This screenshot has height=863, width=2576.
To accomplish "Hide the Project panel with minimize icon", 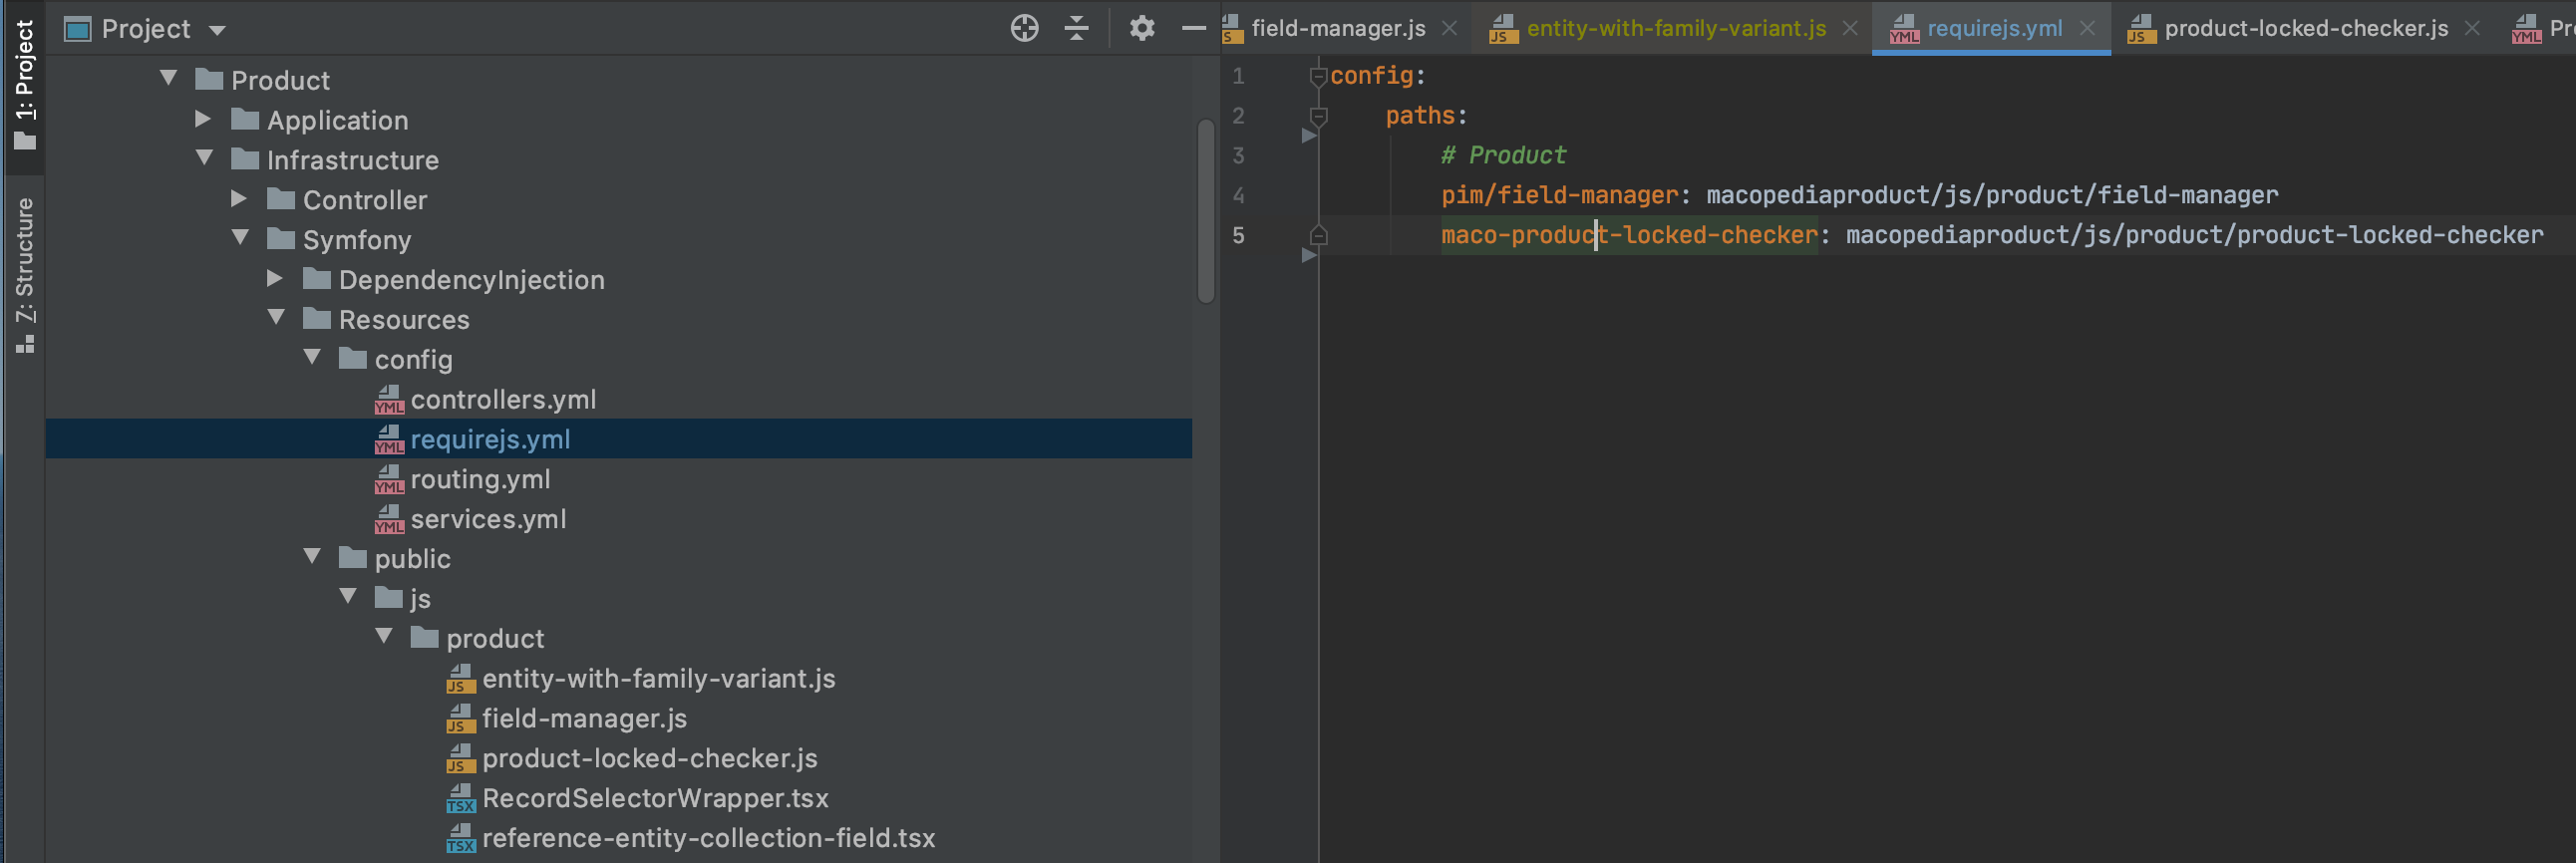I will click(1193, 28).
